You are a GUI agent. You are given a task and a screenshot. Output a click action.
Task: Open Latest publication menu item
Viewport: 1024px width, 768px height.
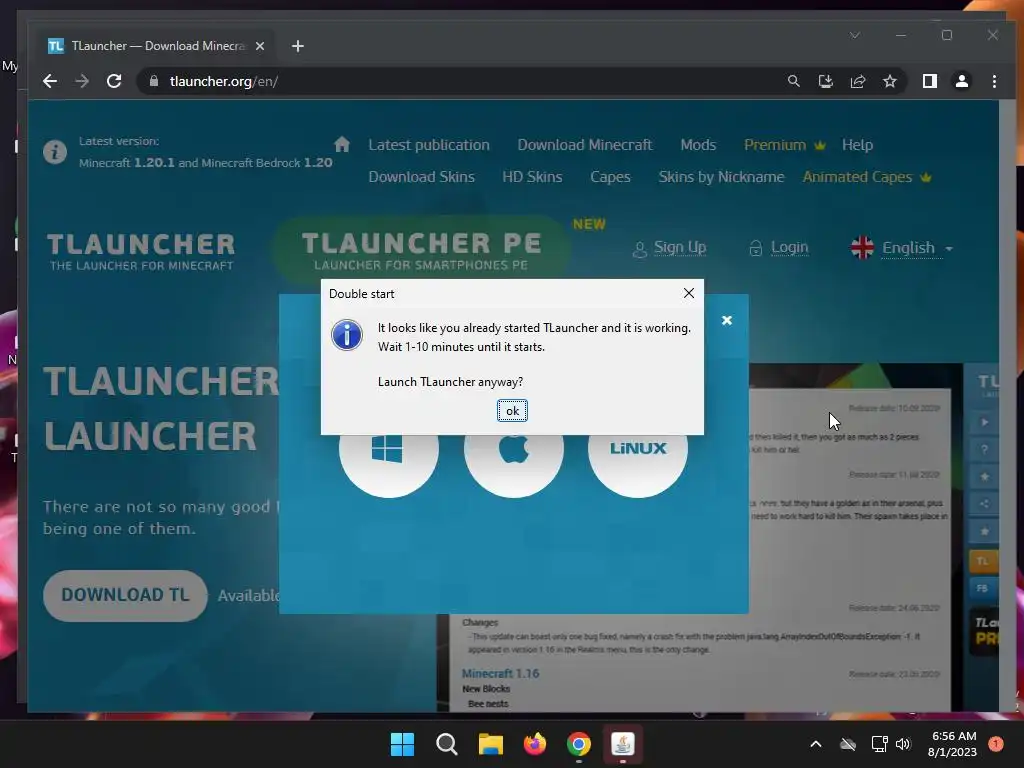[x=428, y=145]
